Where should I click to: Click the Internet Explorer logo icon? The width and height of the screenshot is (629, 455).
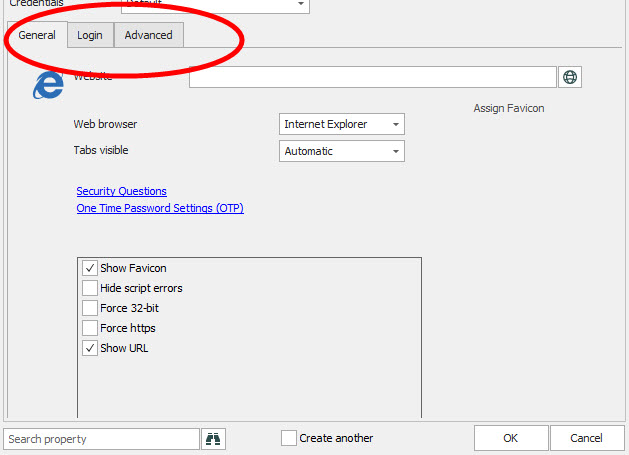(47, 86)
